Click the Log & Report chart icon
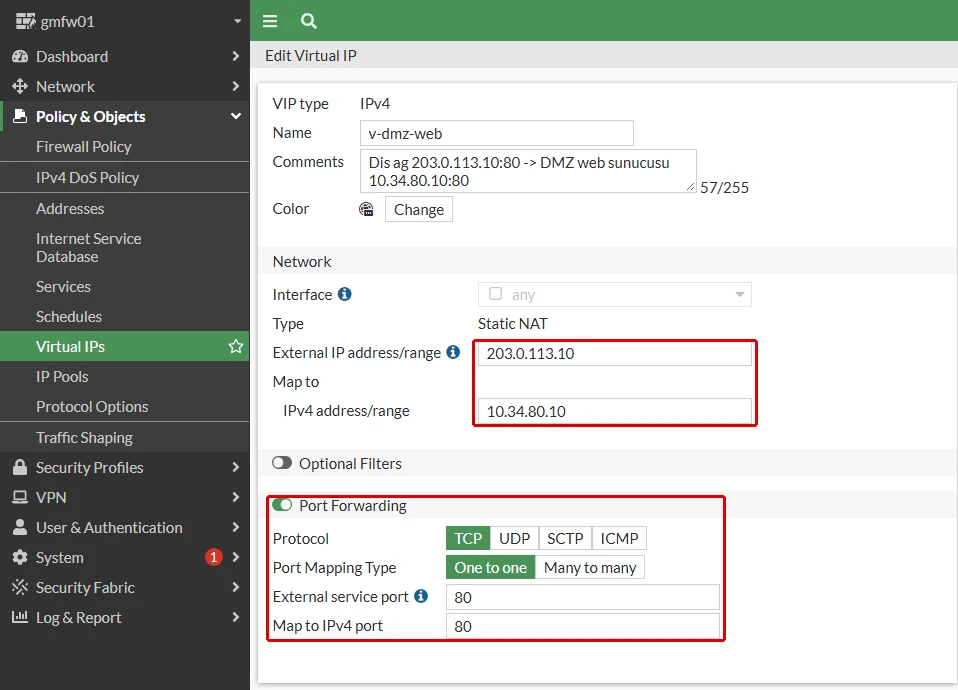Viewport: 958px width, 690px height. pos(20,617)
